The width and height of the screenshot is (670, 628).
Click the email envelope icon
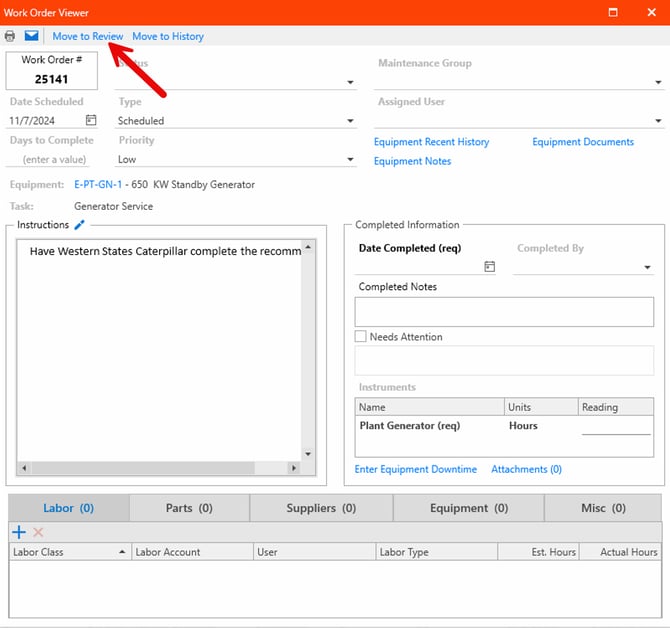tap(32, 36)
